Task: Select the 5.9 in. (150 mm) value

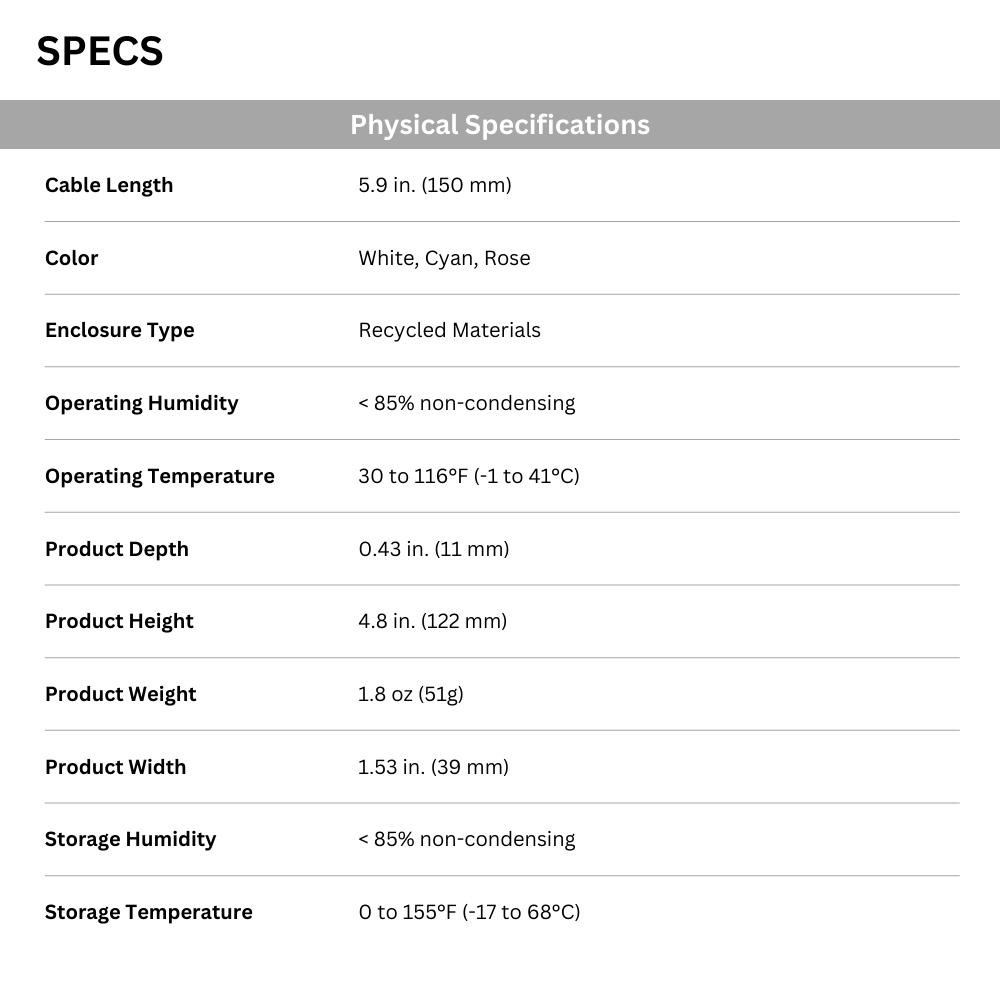Action: 435,185
